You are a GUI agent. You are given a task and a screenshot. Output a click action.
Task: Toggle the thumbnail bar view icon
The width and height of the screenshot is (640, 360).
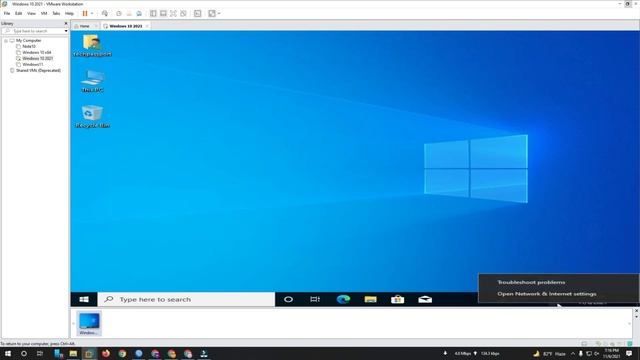point(163,13)
